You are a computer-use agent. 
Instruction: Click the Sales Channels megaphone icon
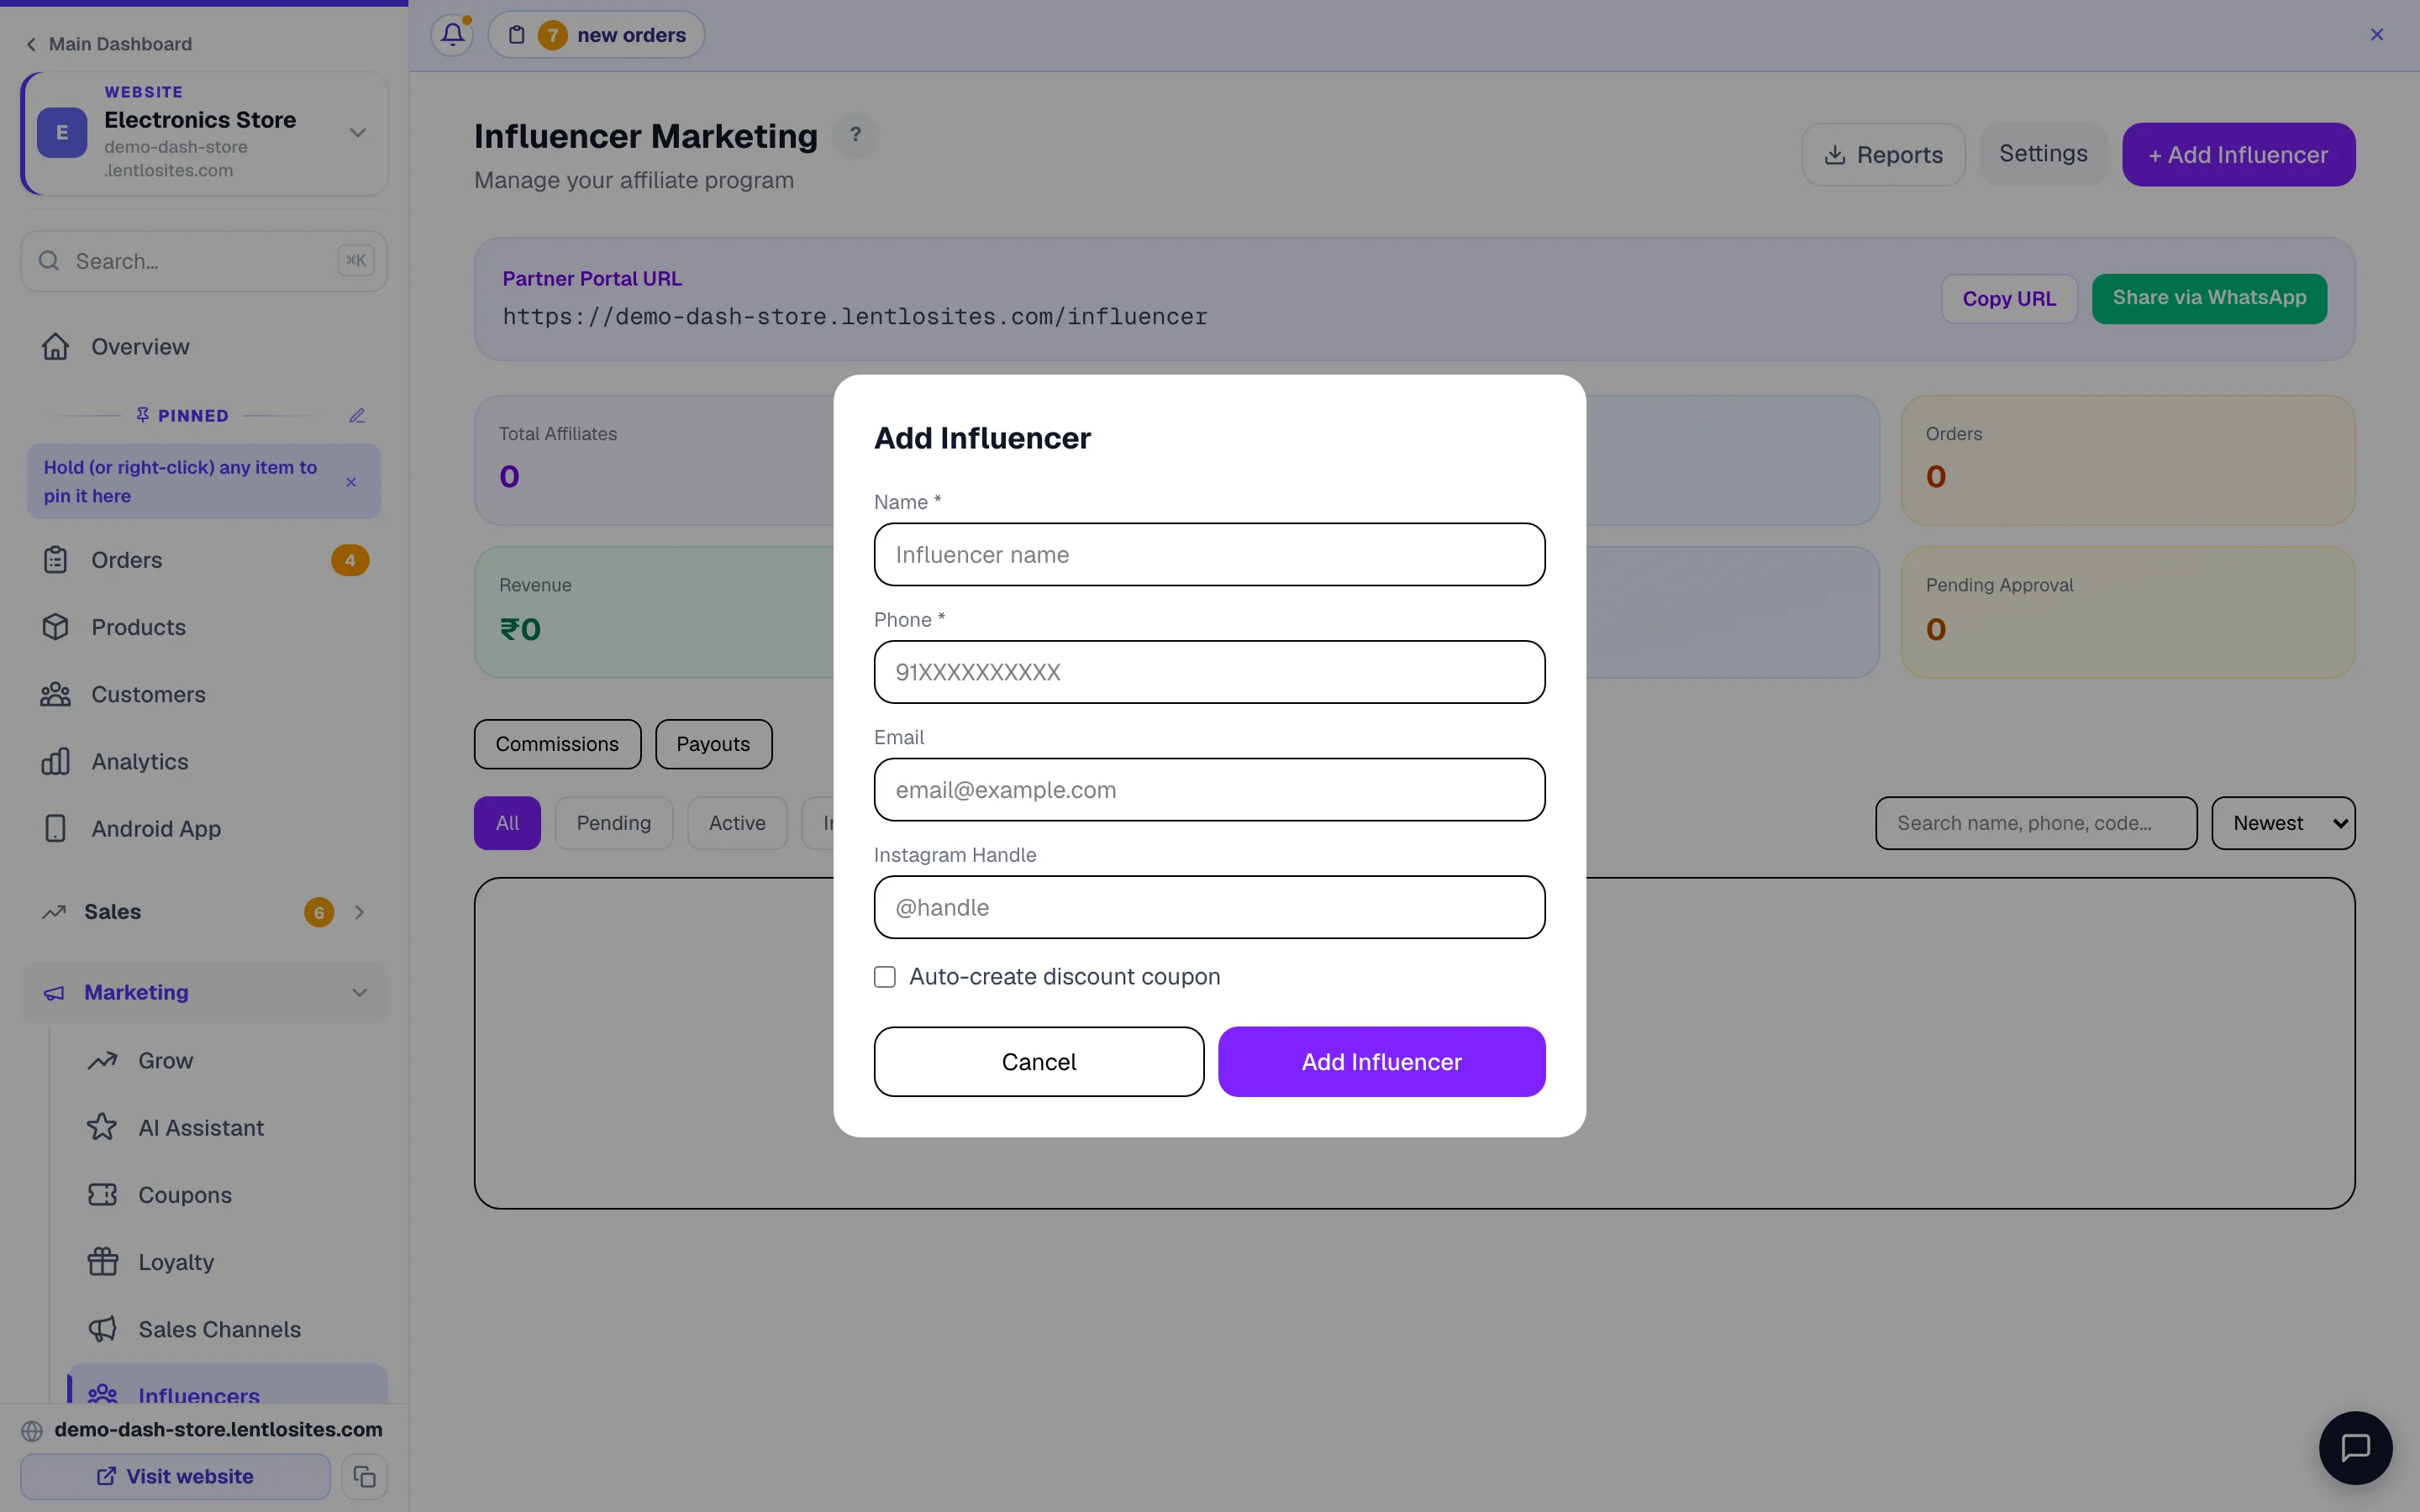coord(103,1329)
